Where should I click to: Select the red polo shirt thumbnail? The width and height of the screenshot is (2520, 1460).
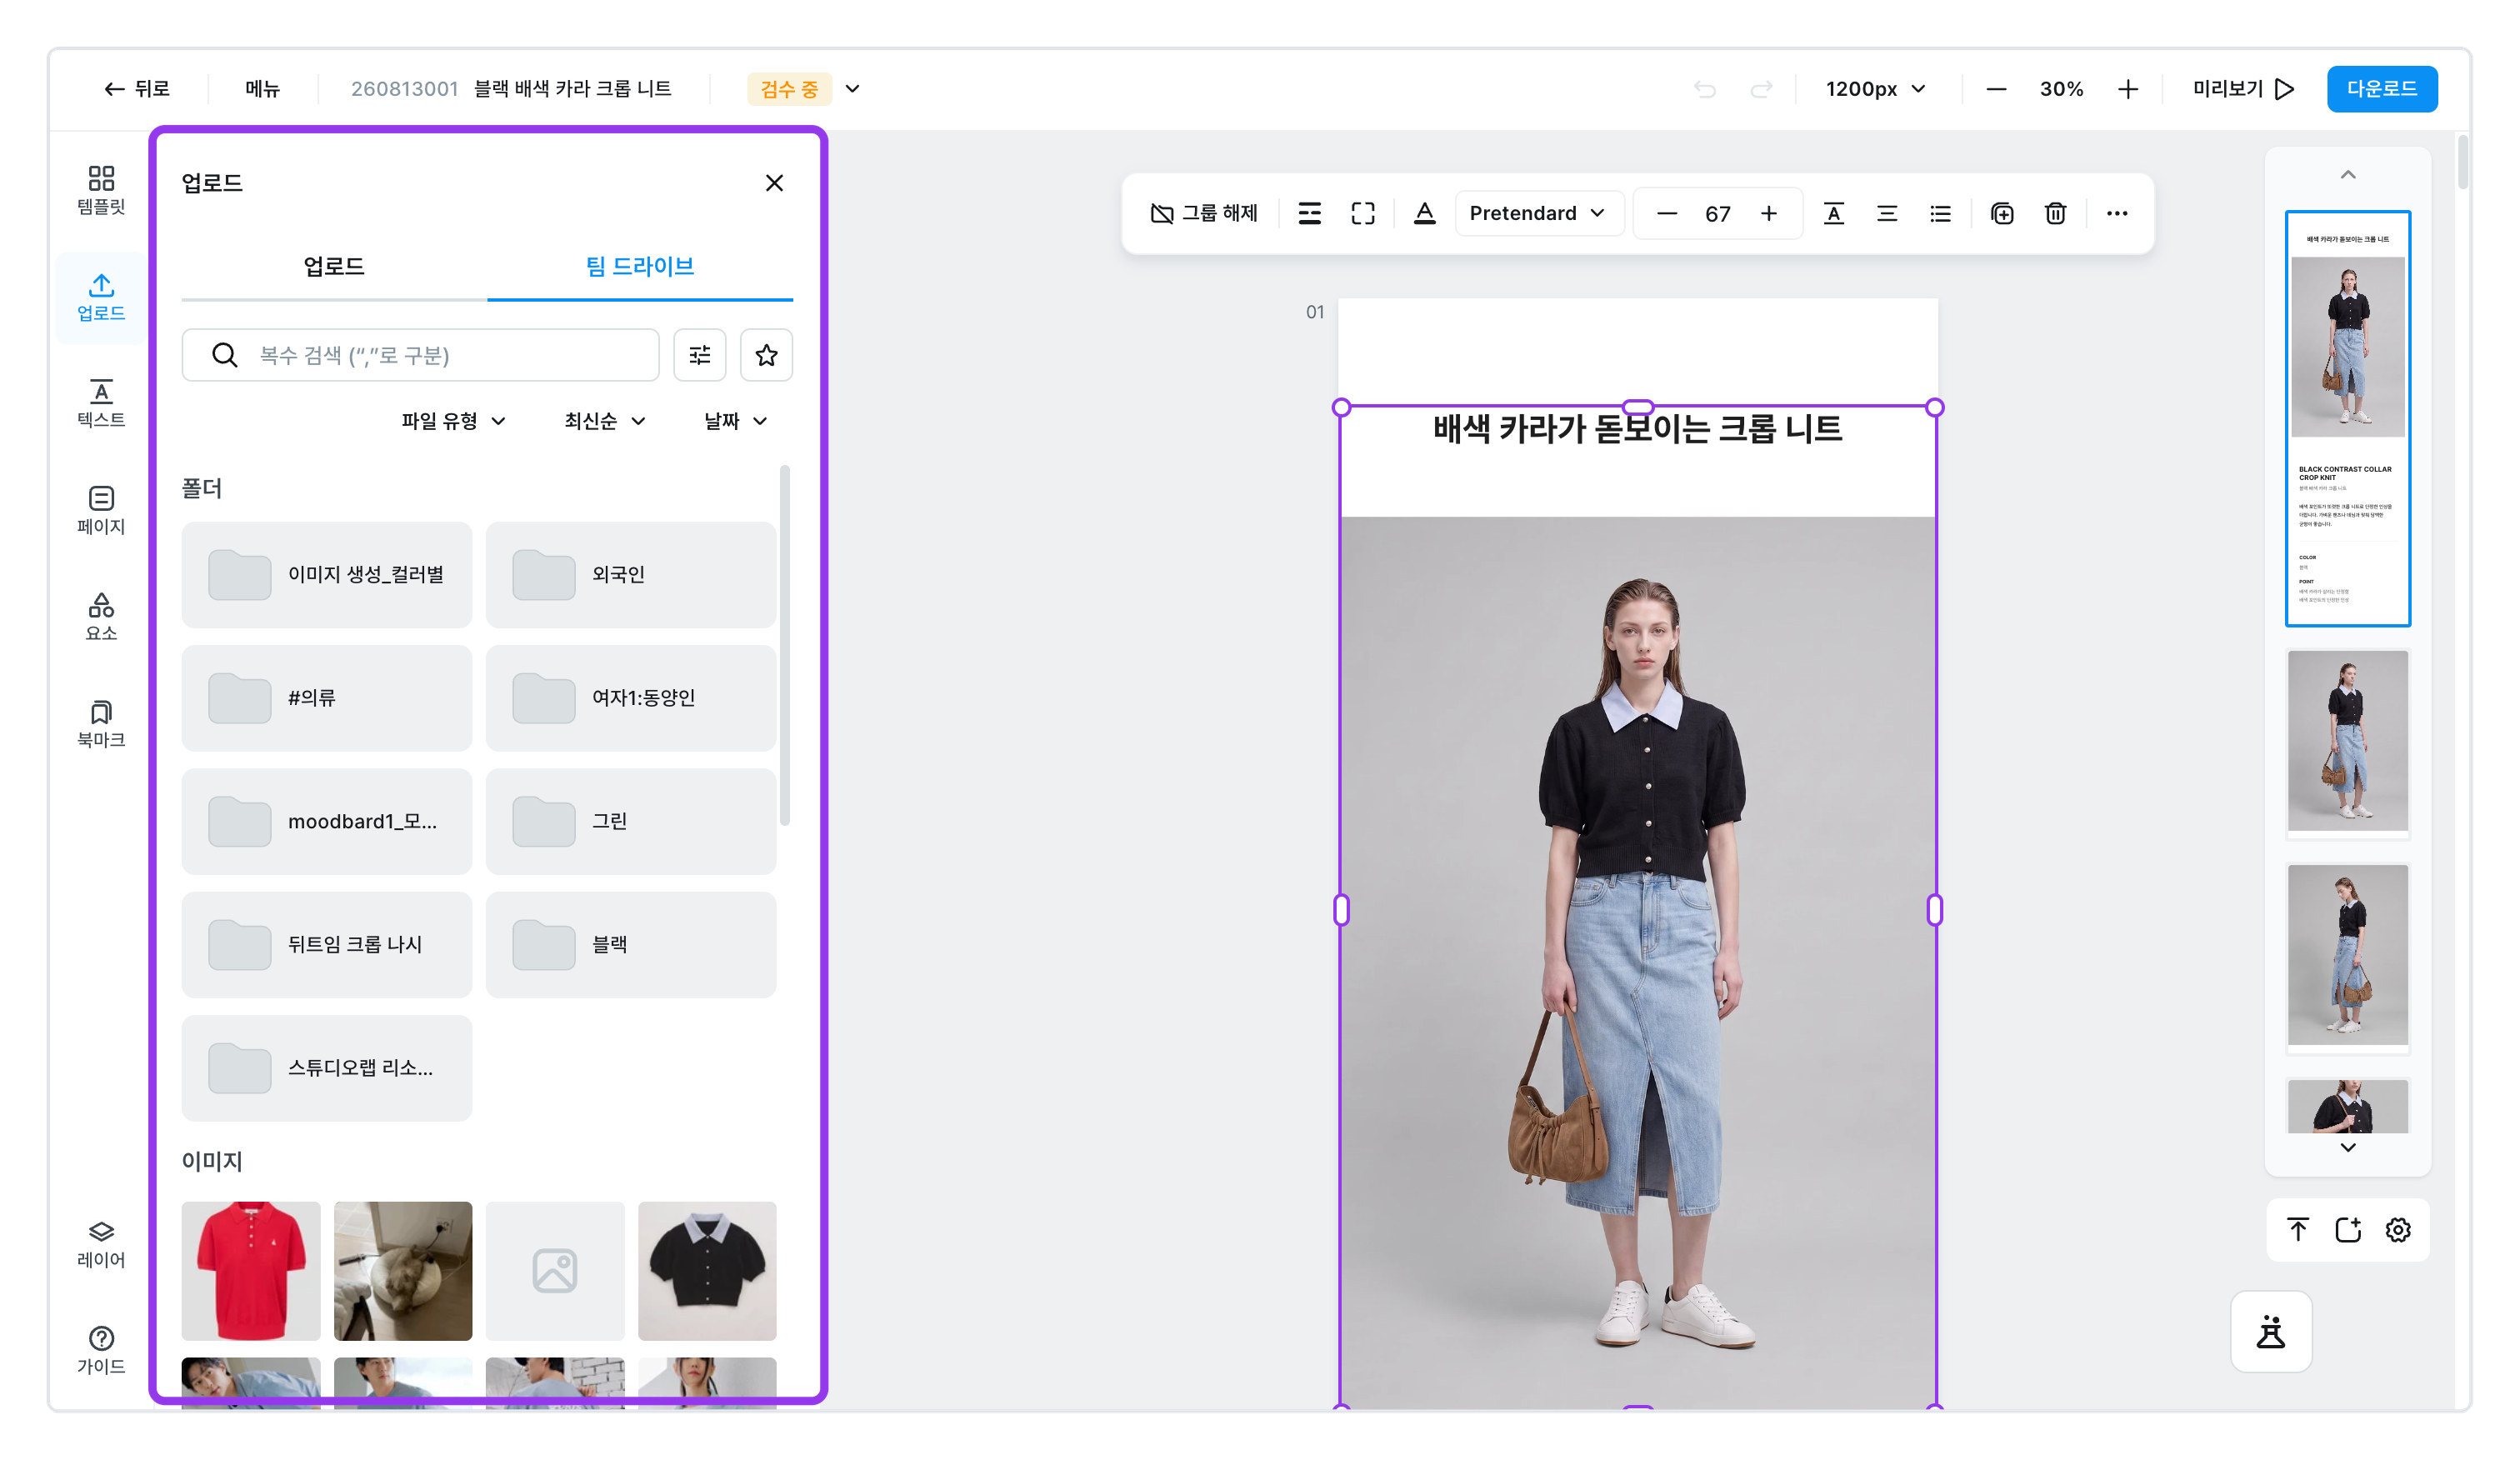point(251,1270)
